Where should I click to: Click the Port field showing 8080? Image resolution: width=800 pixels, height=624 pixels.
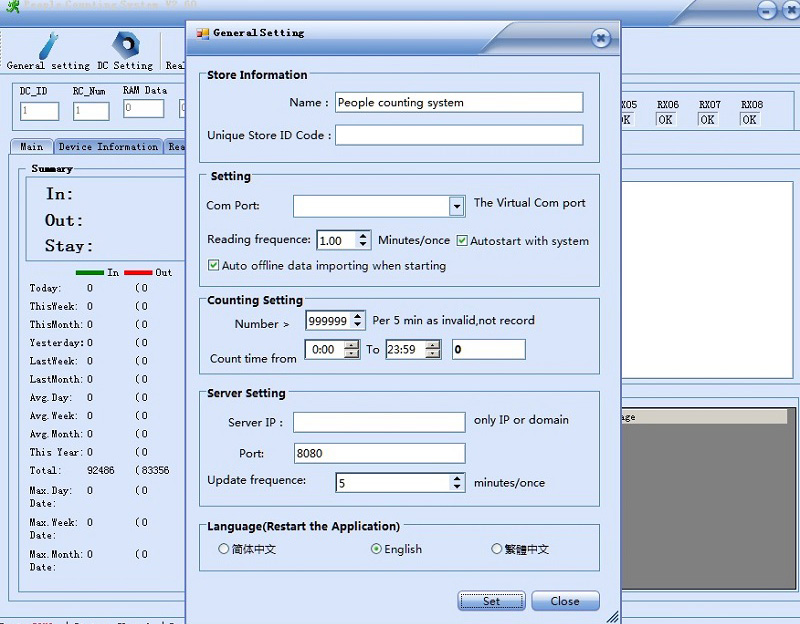[379, 453]
